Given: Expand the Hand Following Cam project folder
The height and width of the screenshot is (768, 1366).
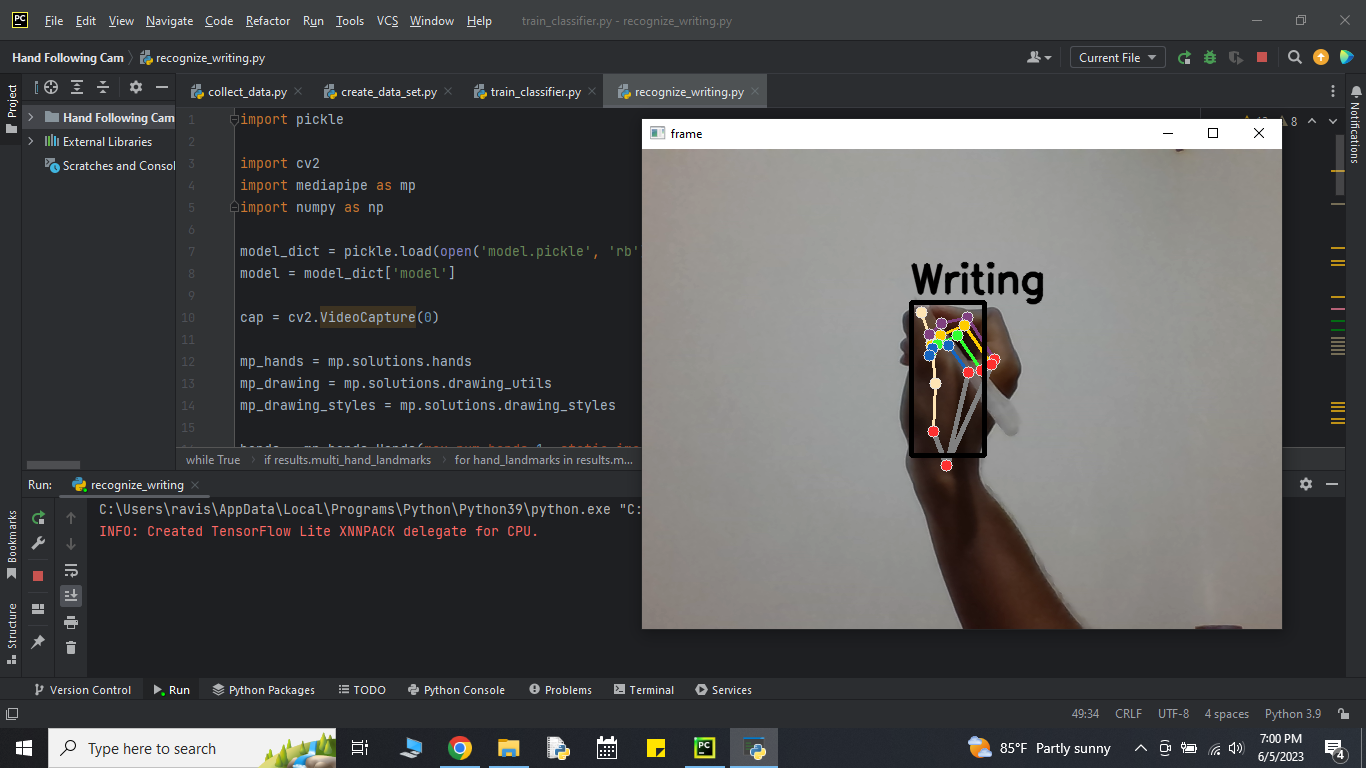Looking at the screenshot, I should coord(31,118).
